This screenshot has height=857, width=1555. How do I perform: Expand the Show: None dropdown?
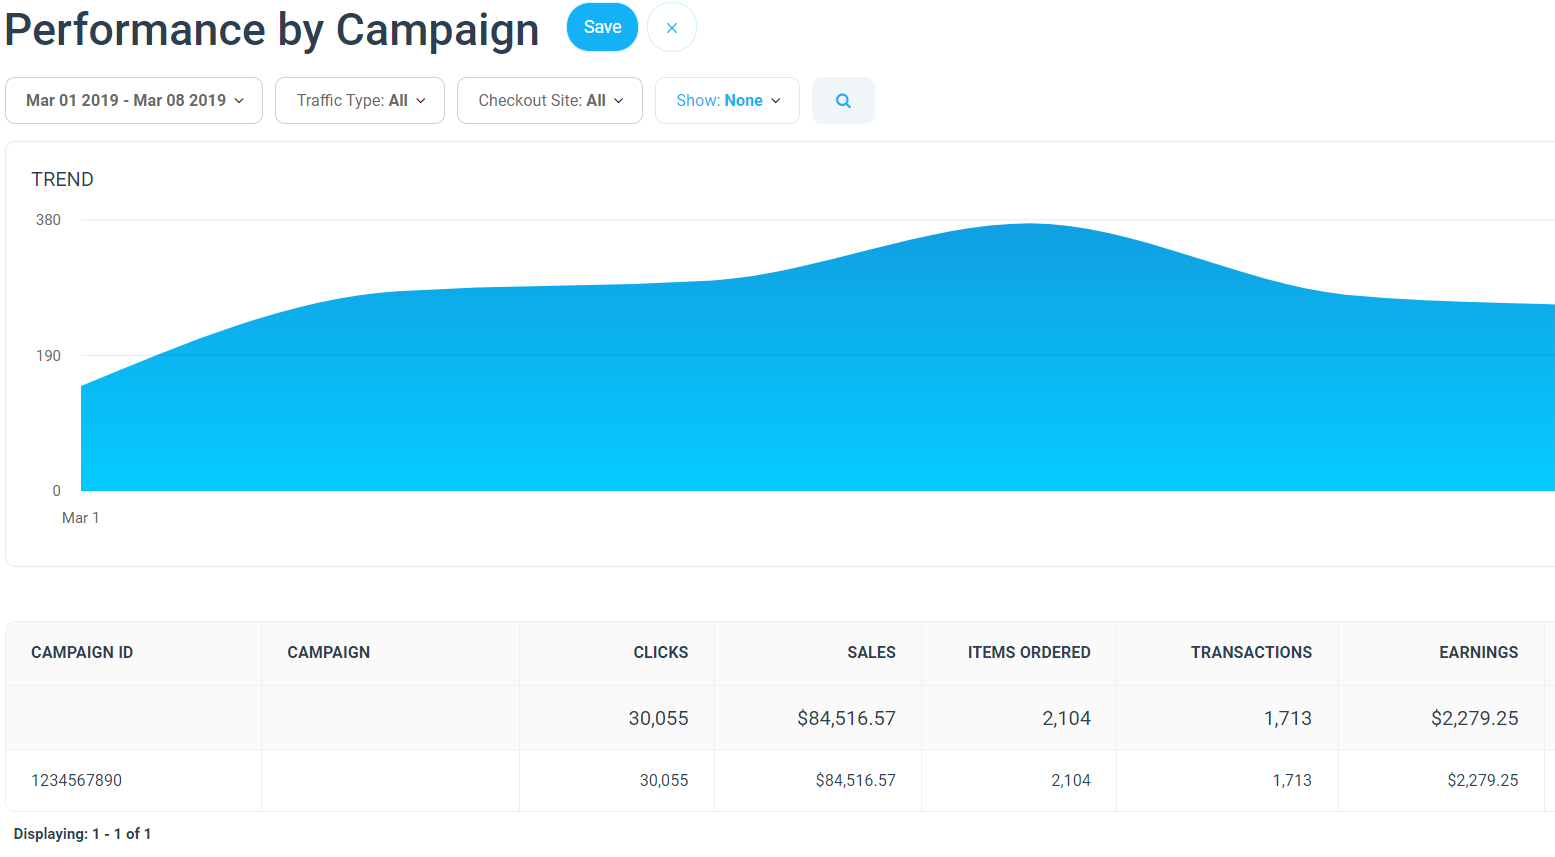pyautogui.click(x=727, y=101)
